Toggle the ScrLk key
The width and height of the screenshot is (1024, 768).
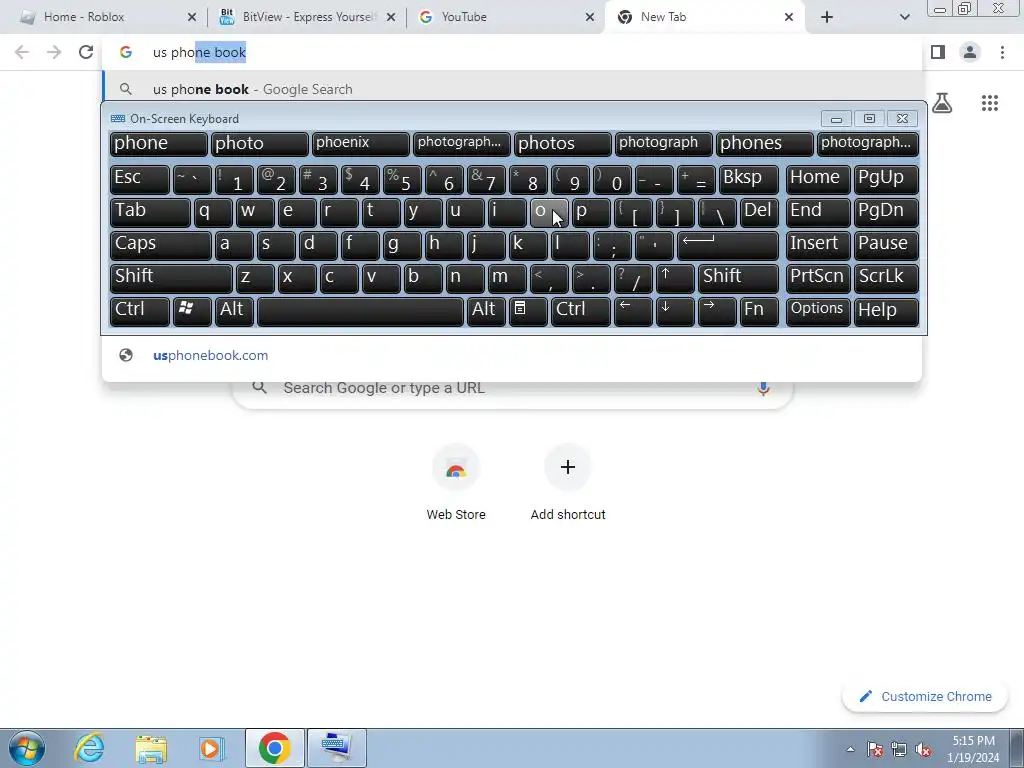click(886, 278)
